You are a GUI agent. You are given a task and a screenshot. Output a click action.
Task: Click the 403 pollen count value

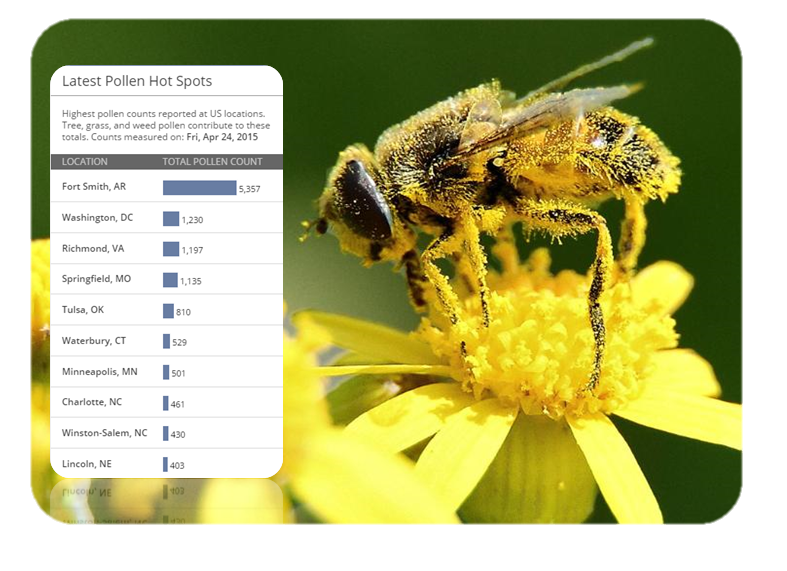coord(177,466)
